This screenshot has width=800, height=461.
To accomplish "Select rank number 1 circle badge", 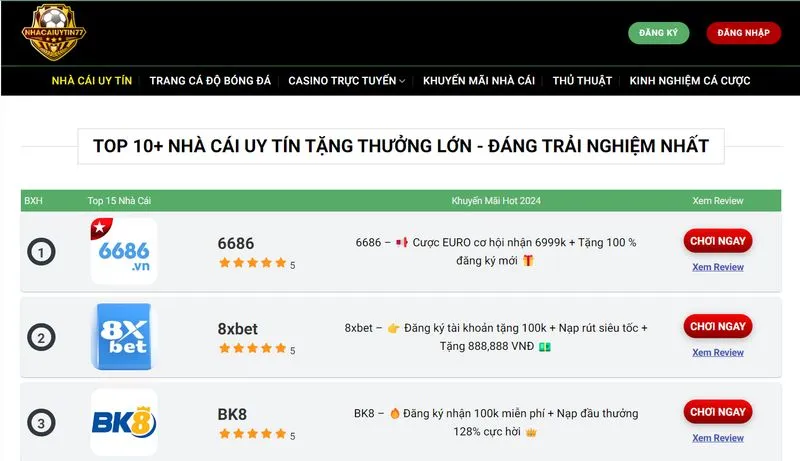I will pos(41,251).
